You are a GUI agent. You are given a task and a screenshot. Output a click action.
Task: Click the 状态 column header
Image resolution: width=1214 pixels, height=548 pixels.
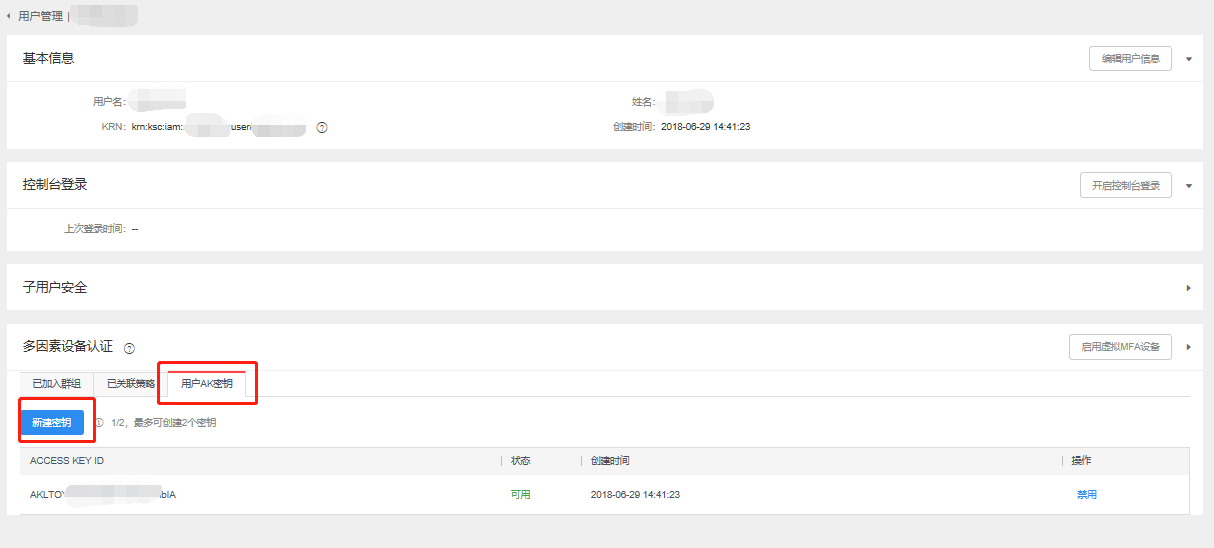tap(520, 461)
